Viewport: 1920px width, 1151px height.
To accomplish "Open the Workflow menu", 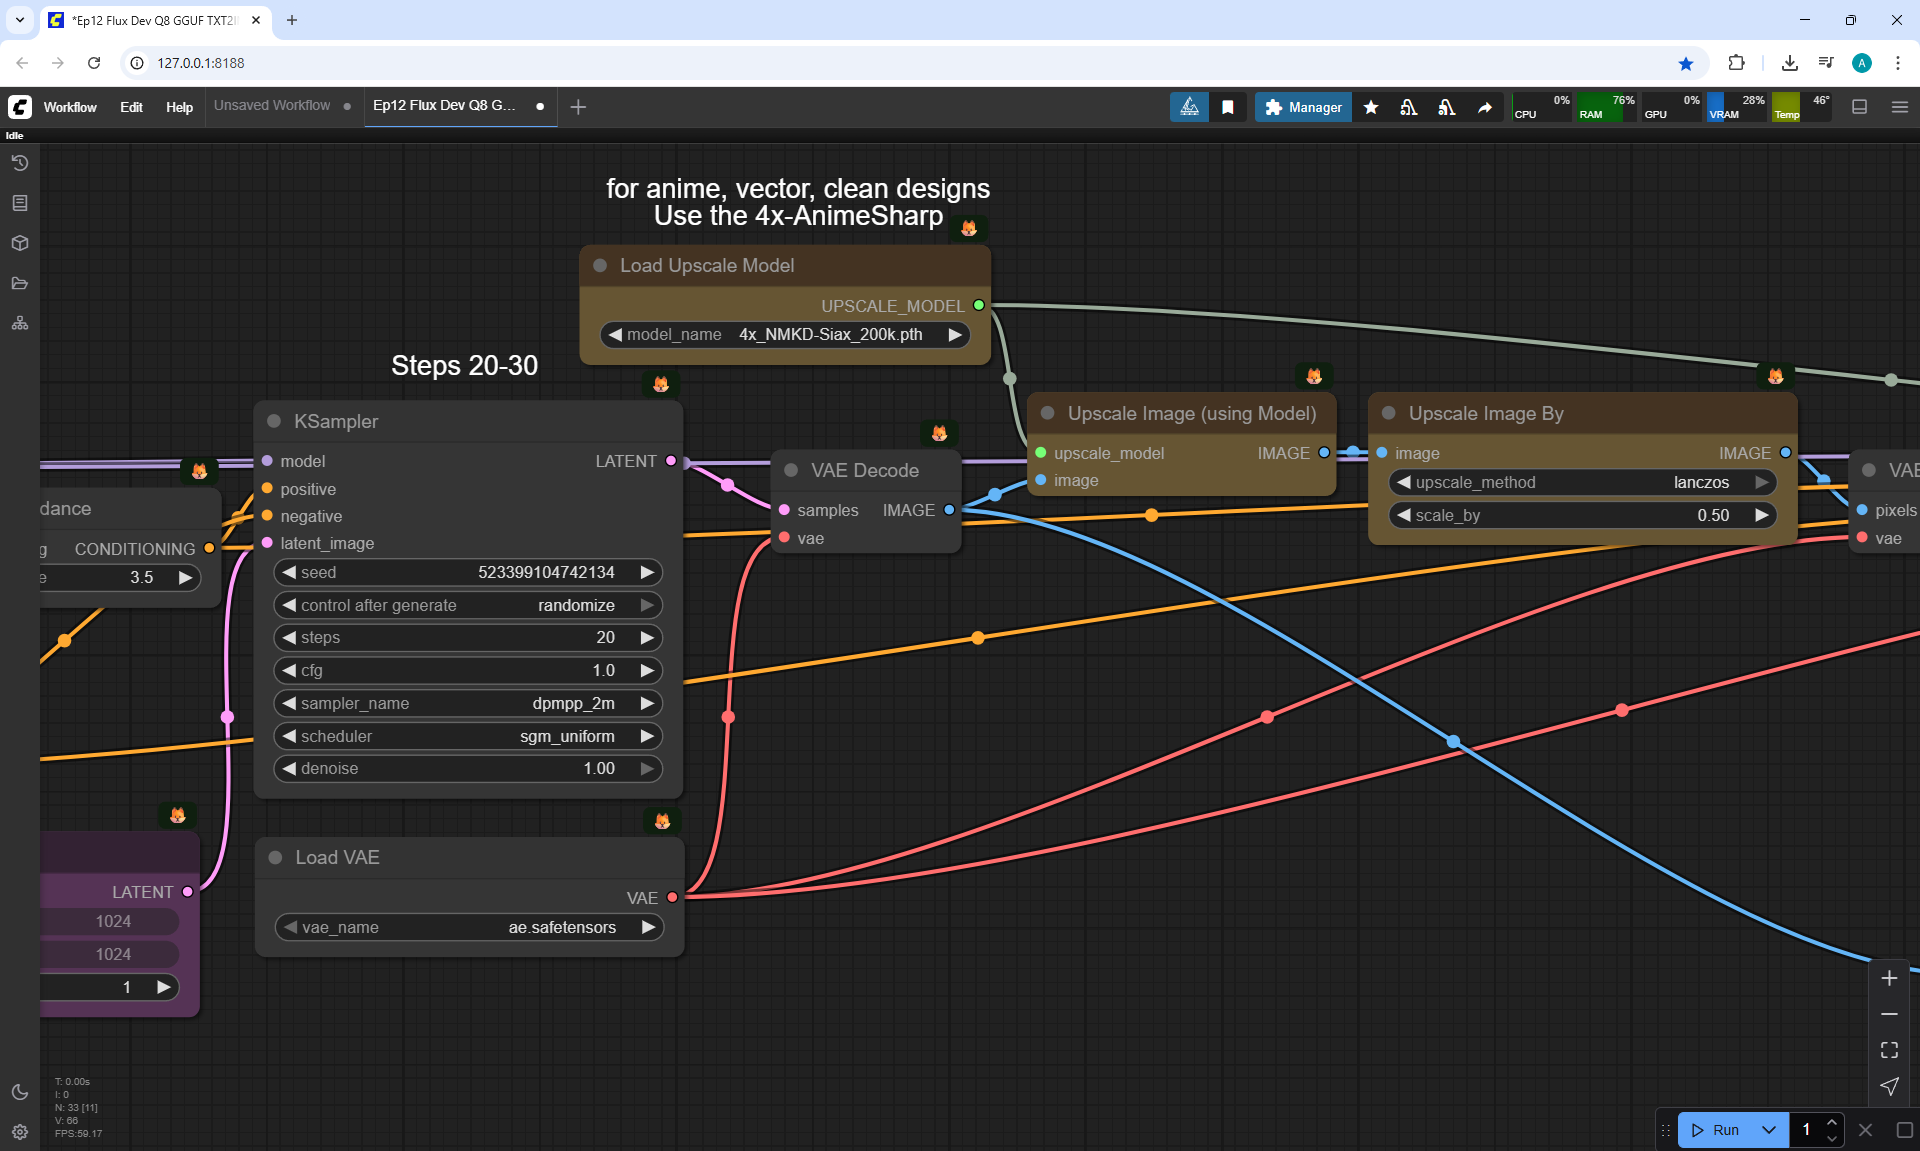I will (x=70, y=107).
